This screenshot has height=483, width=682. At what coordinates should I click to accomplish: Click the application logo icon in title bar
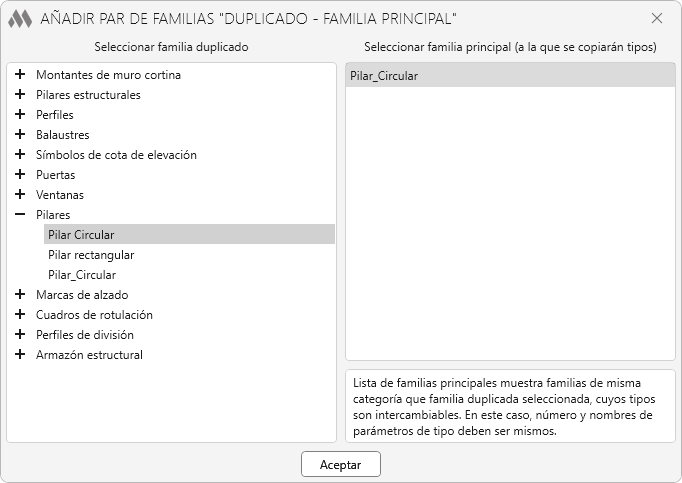click(20, 18)
